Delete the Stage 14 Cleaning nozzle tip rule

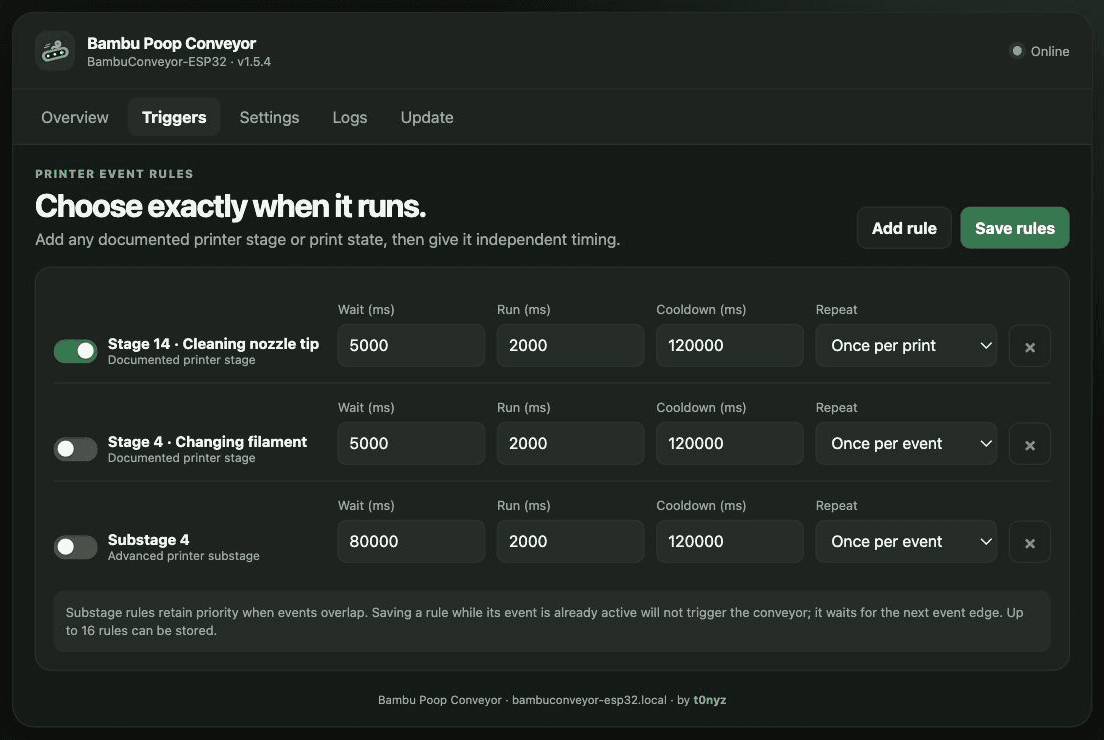(x=1029, y=346)
